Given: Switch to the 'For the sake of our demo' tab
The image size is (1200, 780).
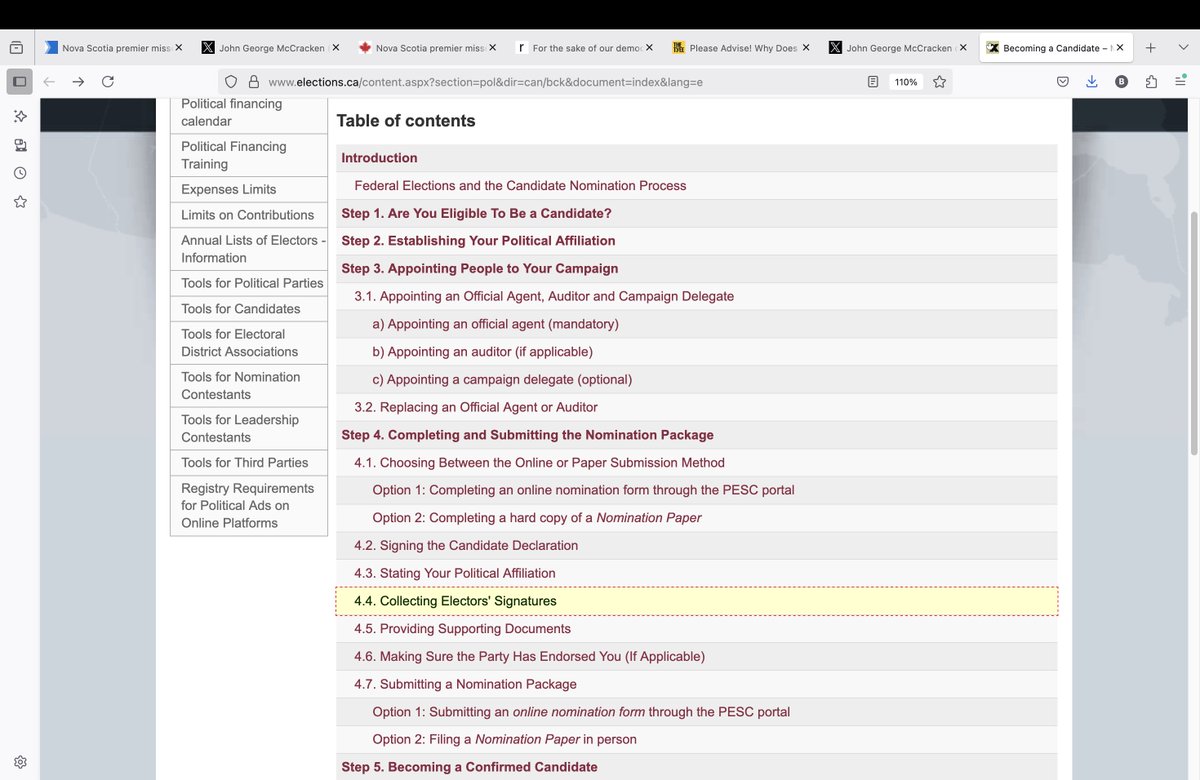Looking at the screenshot, I should [x=584, y=47].
